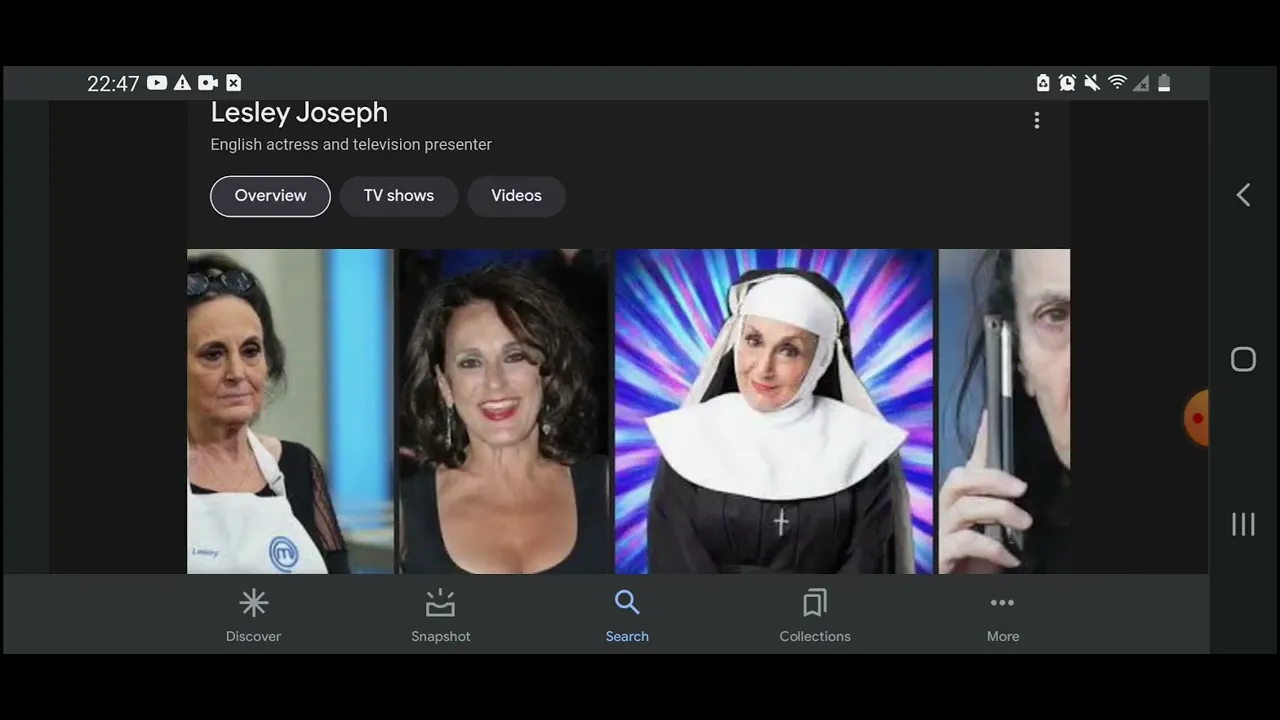Viewport: 1280px width, 720px height.
Task: Tap the red floating recorder bubble
Action: [1196, 418]
